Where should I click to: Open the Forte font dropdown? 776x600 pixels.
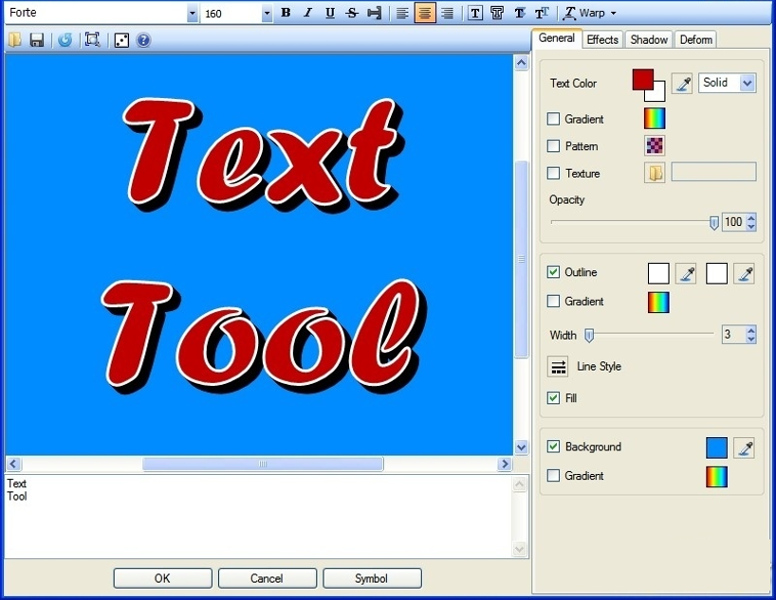(192, 13)
